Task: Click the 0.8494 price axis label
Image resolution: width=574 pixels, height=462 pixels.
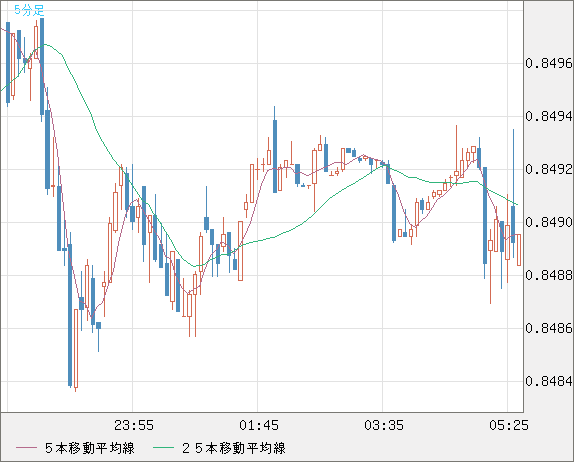Action: pyautogui.click(x=549, y=116)
